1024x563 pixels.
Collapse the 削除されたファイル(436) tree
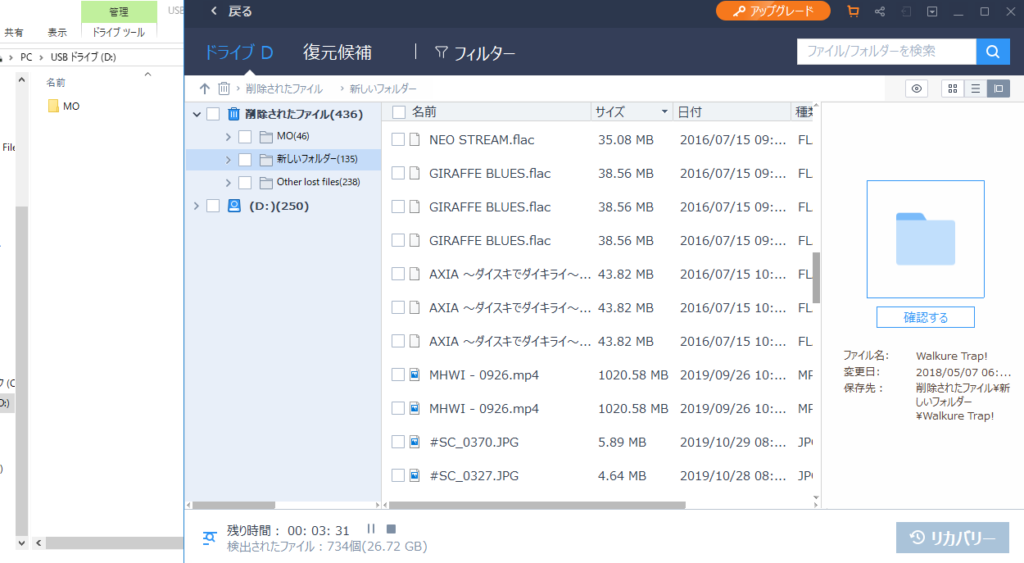coord(196,114)
